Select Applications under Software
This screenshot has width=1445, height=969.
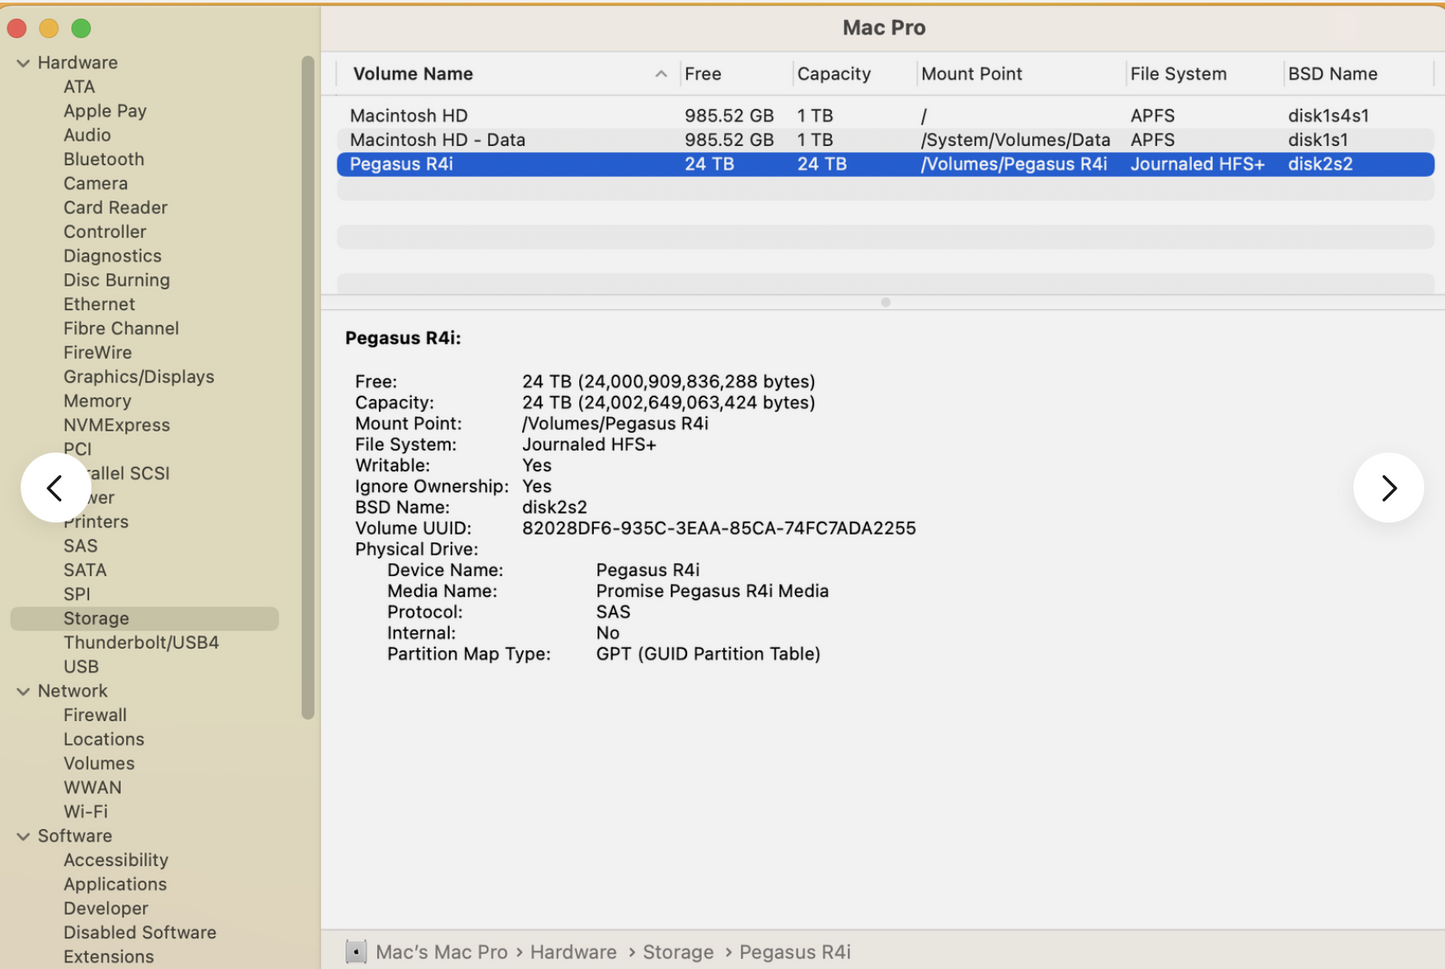(x=115, y=883)
